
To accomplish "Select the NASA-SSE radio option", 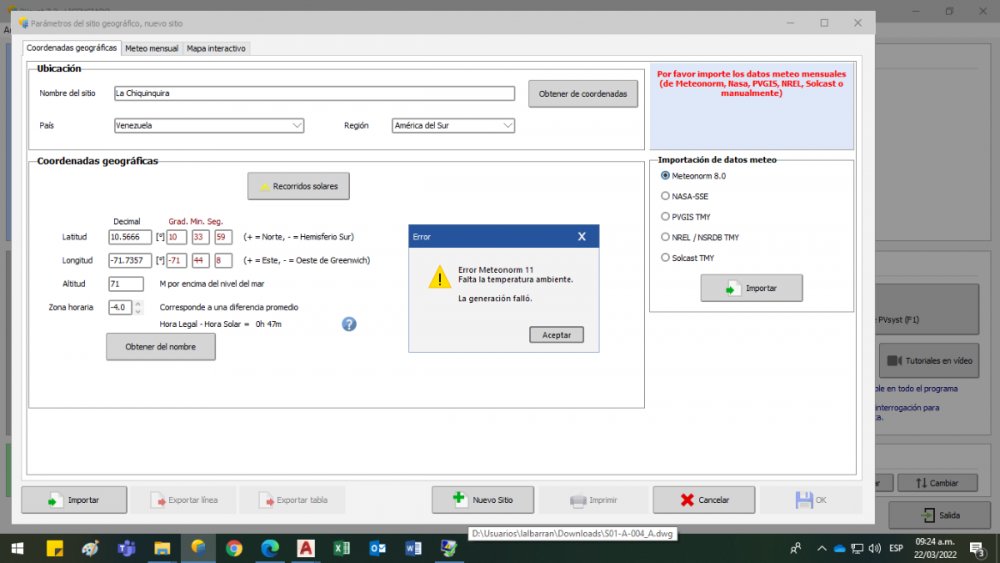I will pyautogui.click(x=666, y=196).
